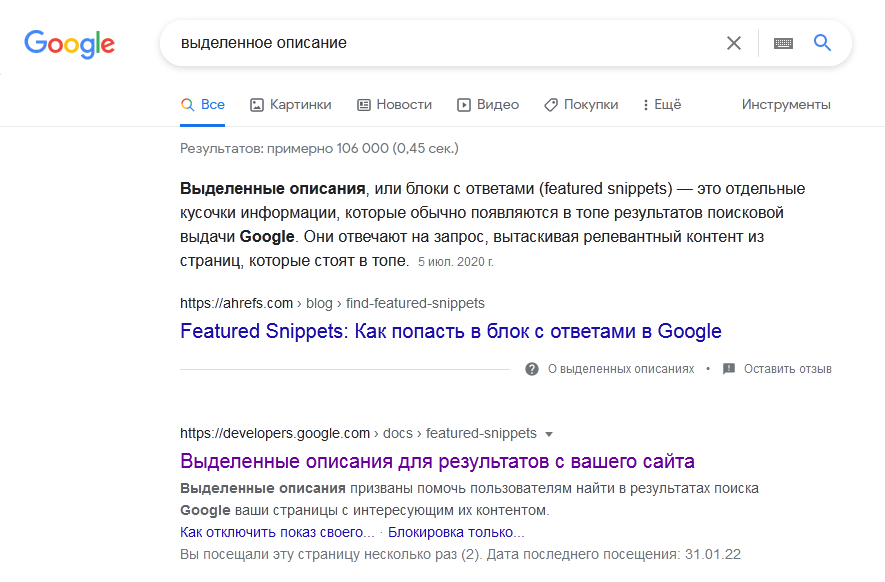This screenshot has height=582, width=885.
Task: Expand the developers.google.com result arrow
Action: click(x=549, y=434)
